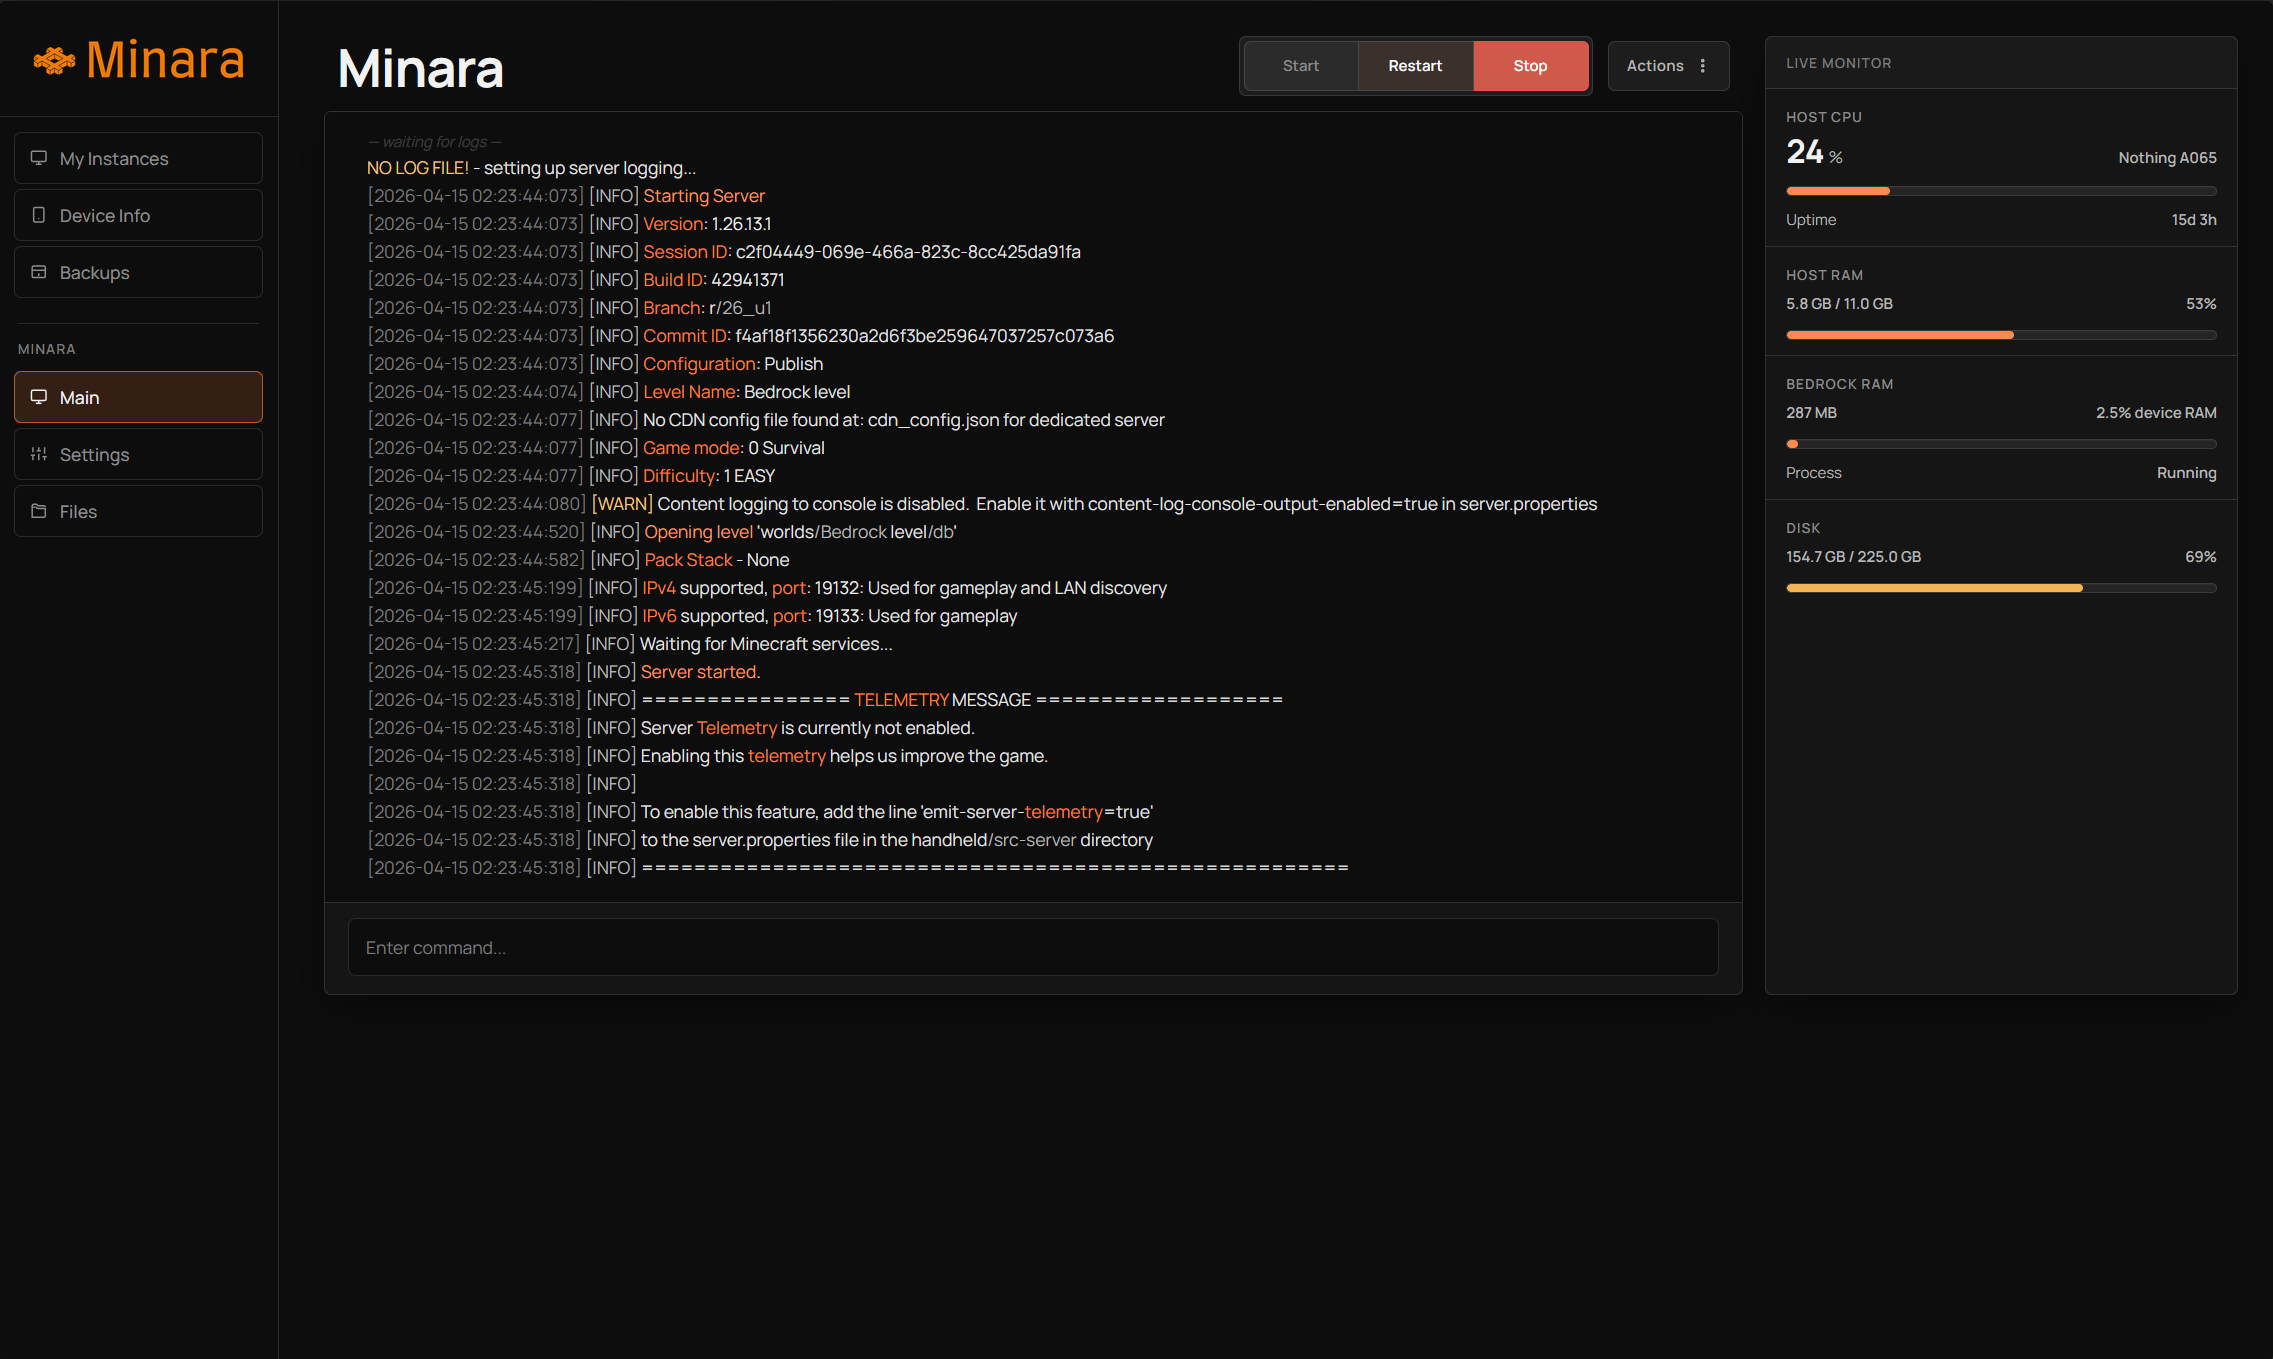Open the Device Info page
Screen dimensions: 2273x1359
pos(138,215)
